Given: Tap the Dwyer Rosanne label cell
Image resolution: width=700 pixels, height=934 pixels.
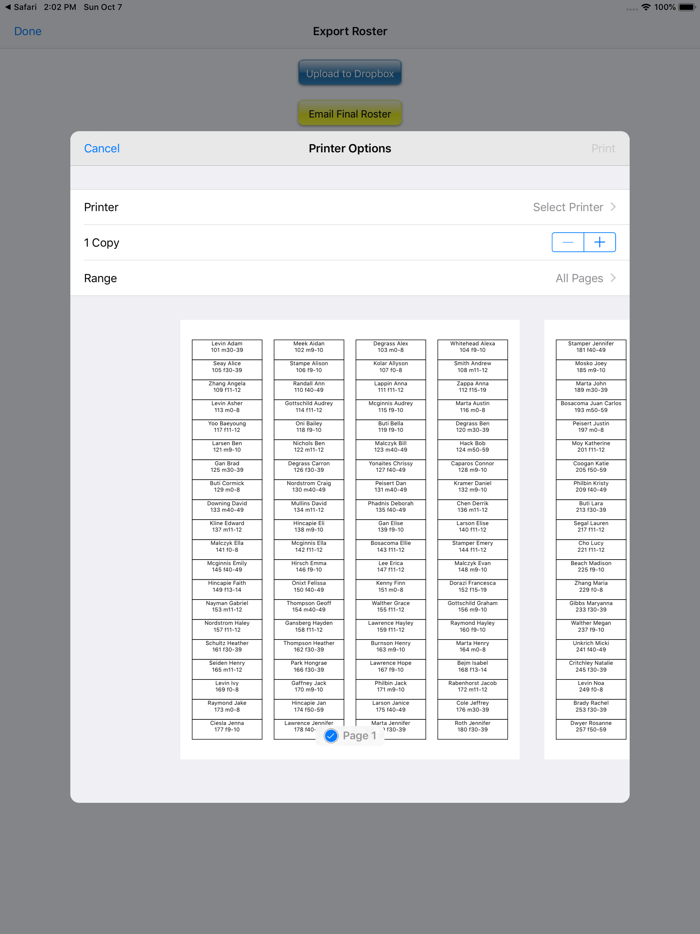Looking at the screenshot, I should coord(591,728).
